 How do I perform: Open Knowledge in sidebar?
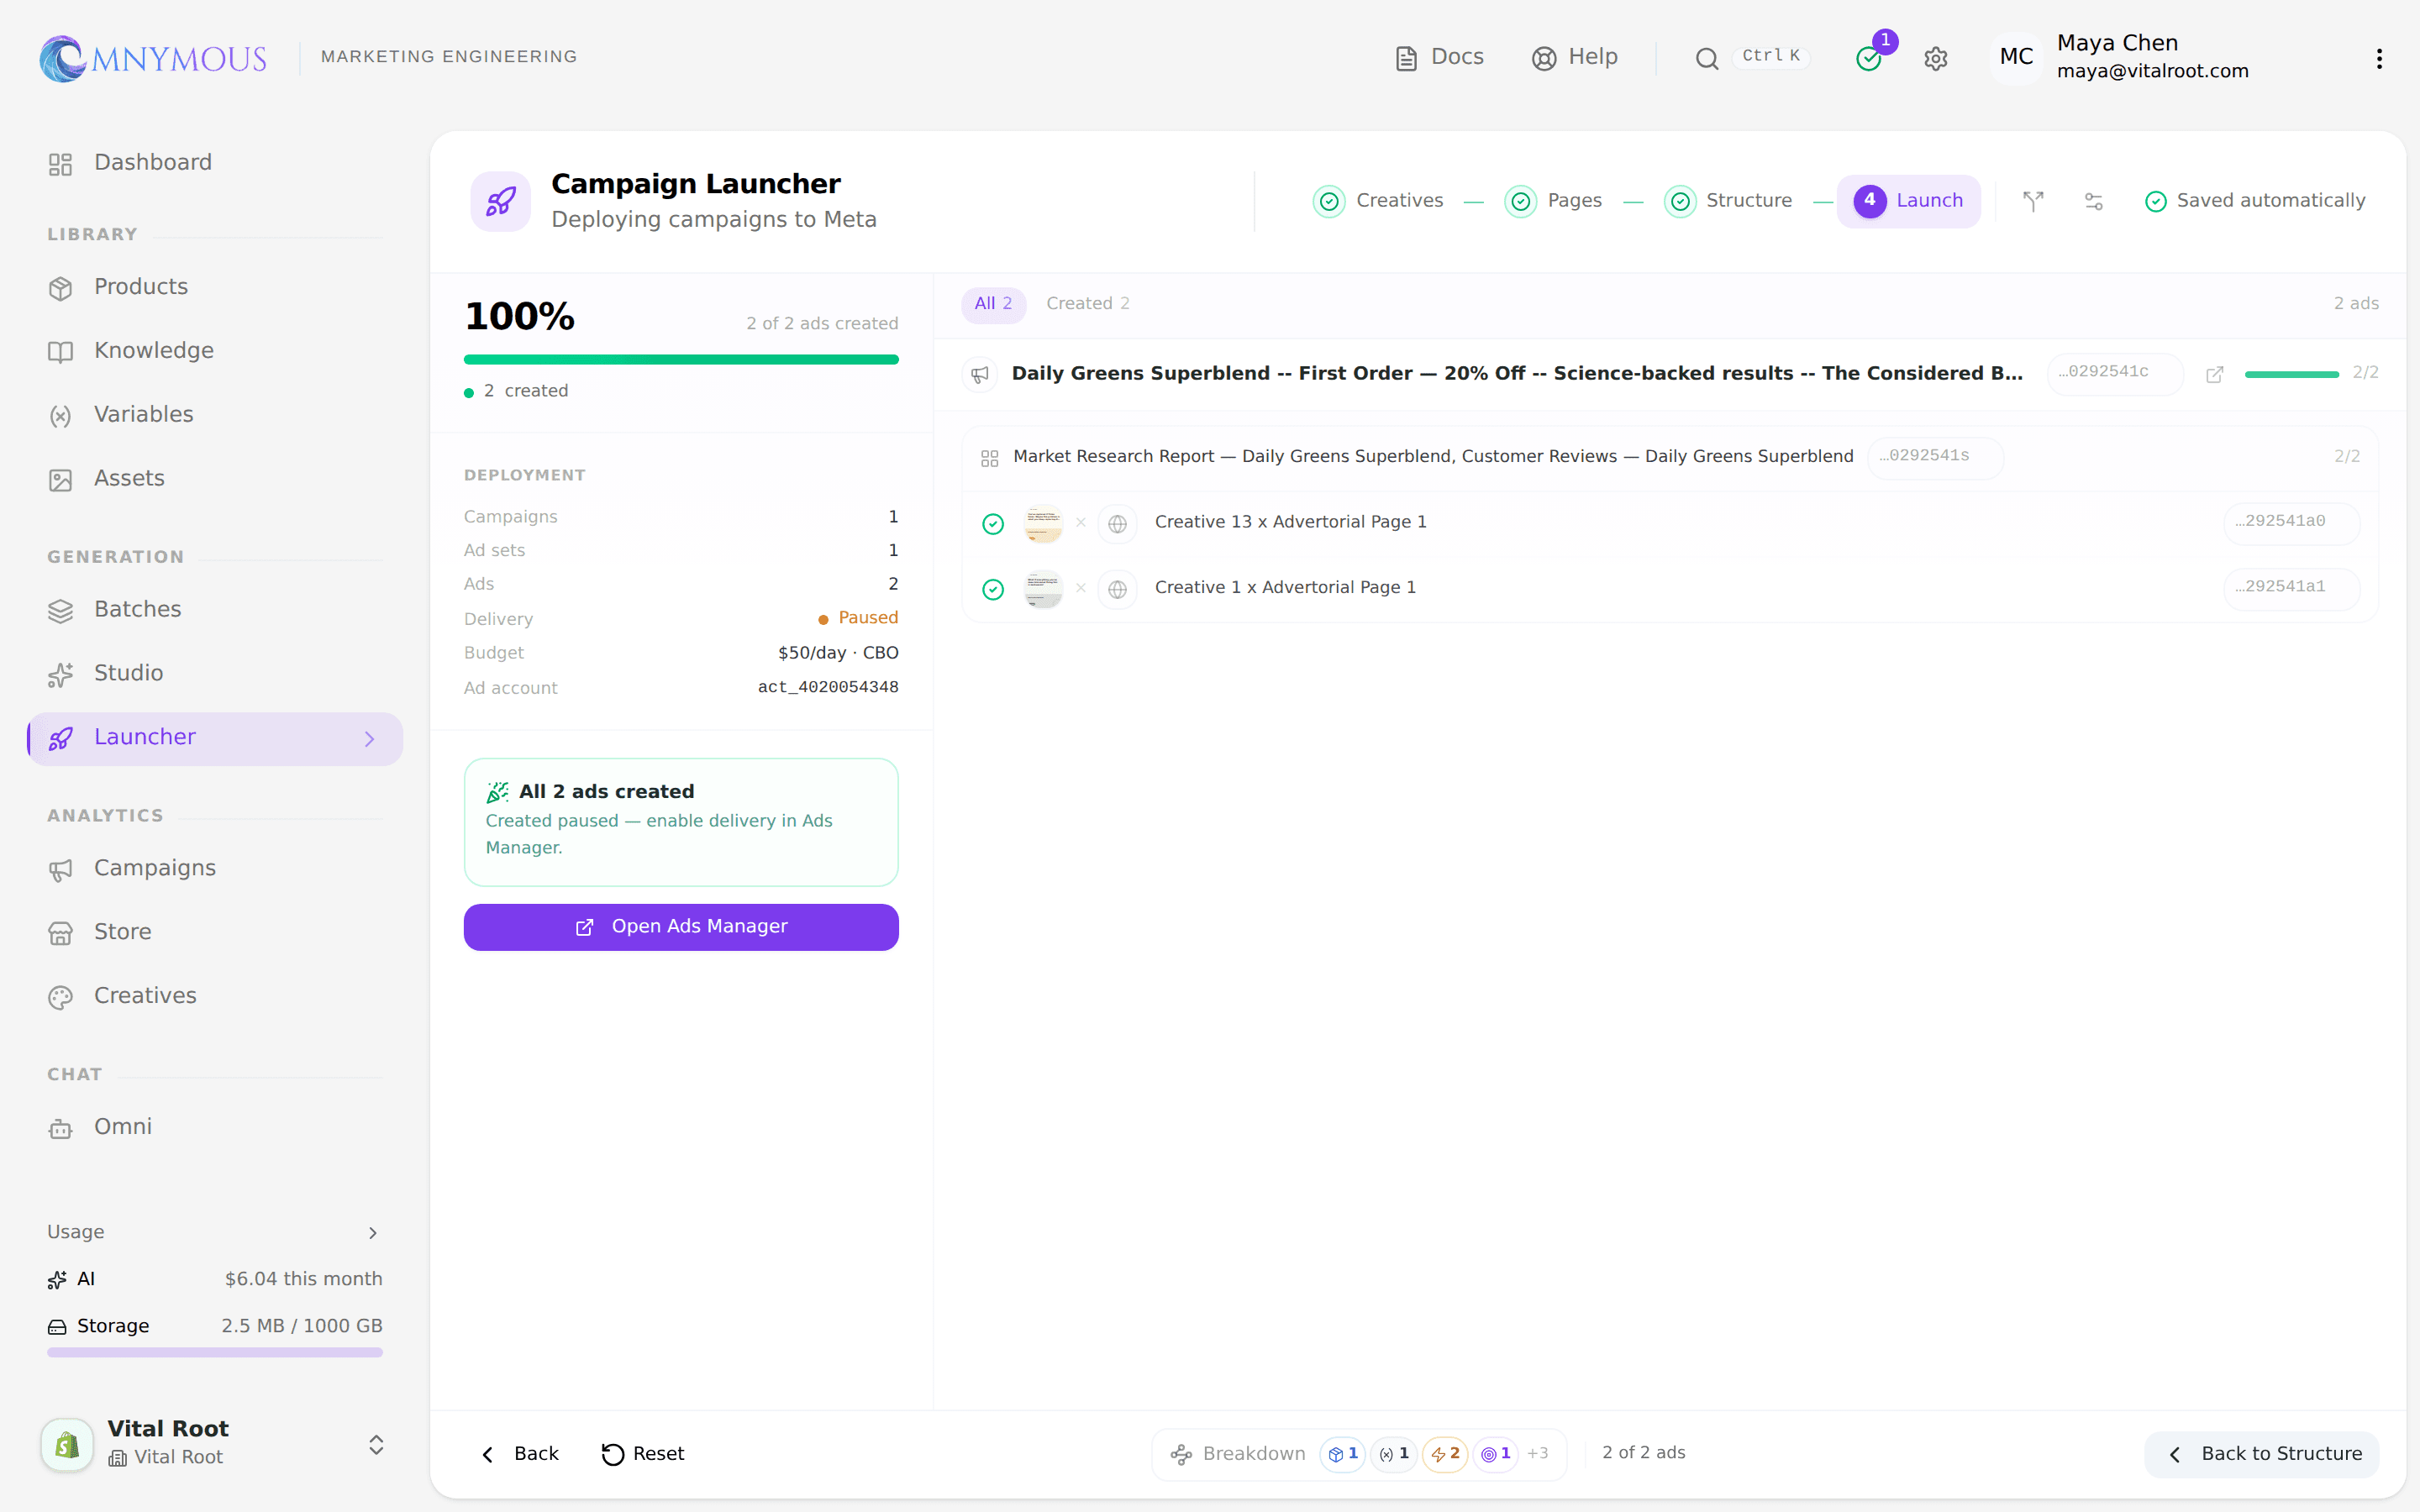[214, 351]
